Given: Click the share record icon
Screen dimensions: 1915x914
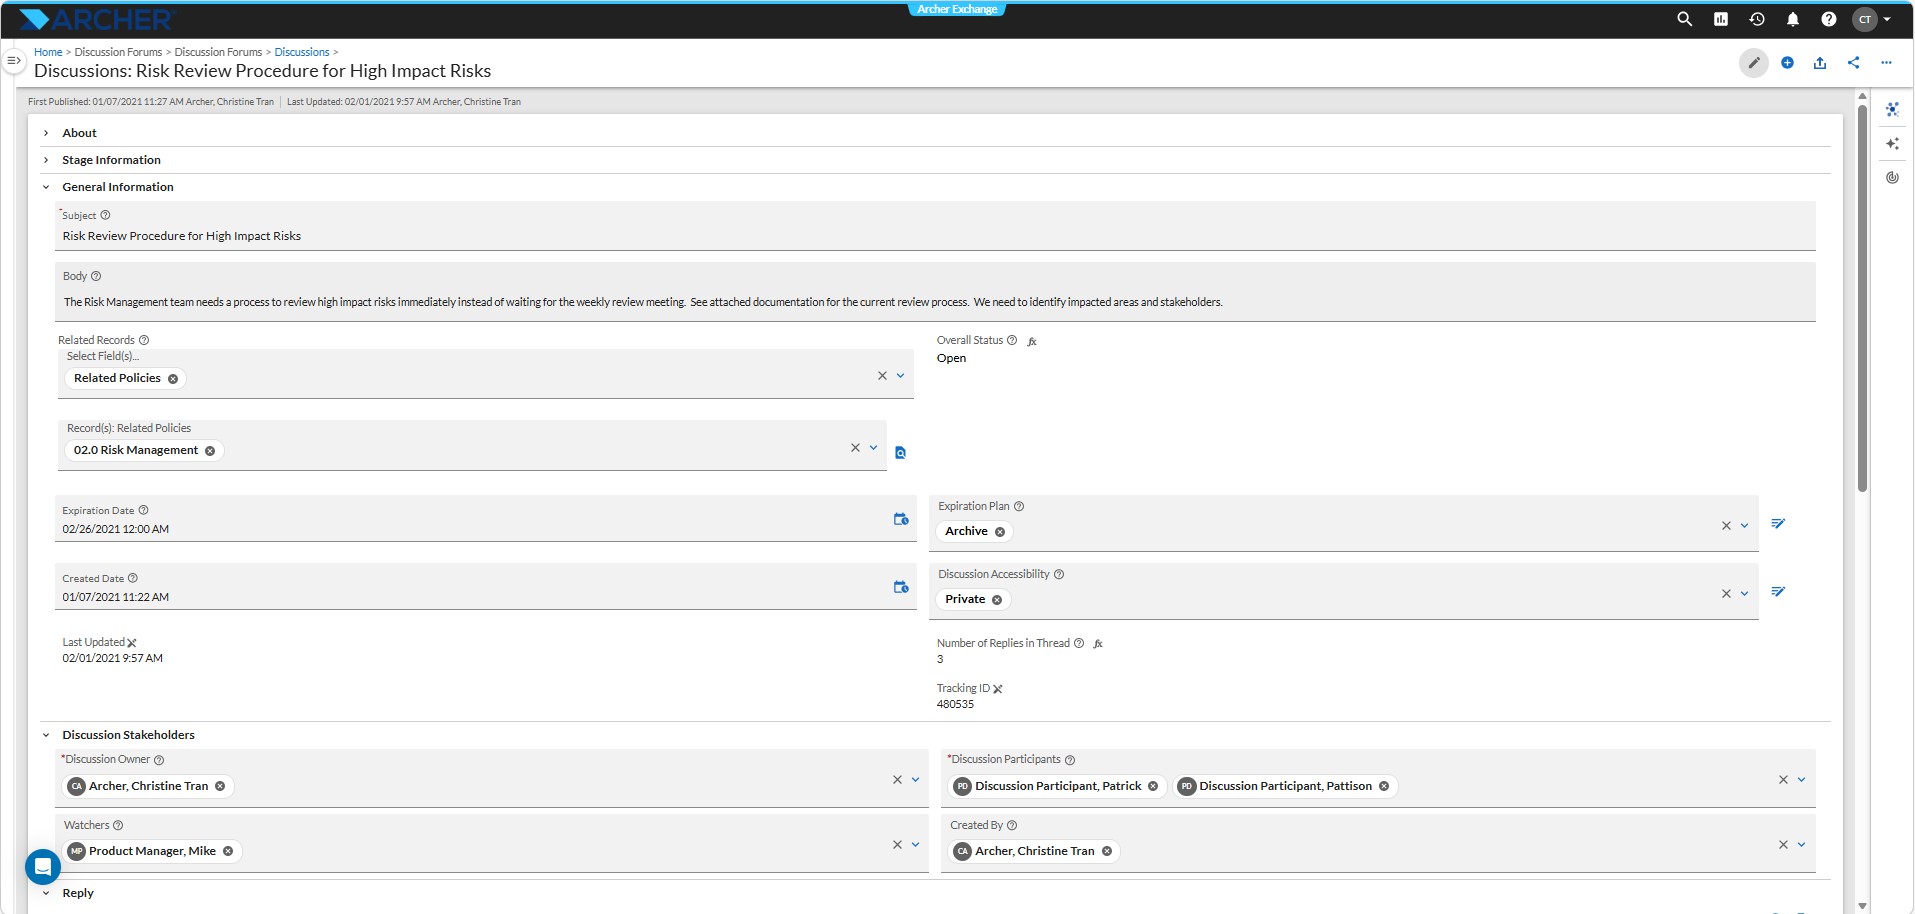Looking at the screenshot, I should click(x=1853, y=63).
